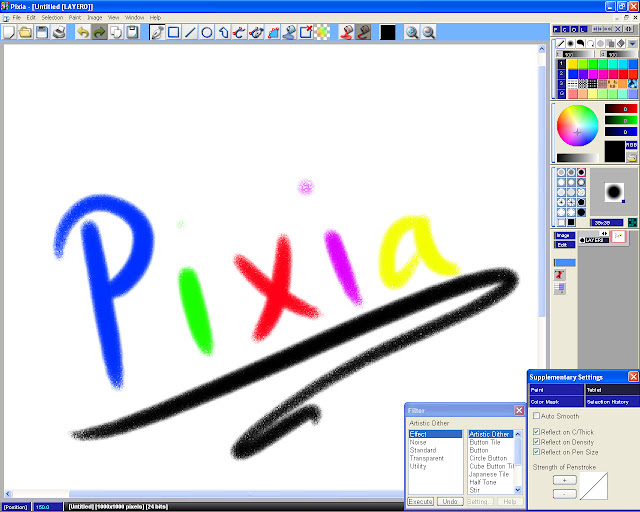
Task: Open a file with the folder icon
Action: point(25,32)
